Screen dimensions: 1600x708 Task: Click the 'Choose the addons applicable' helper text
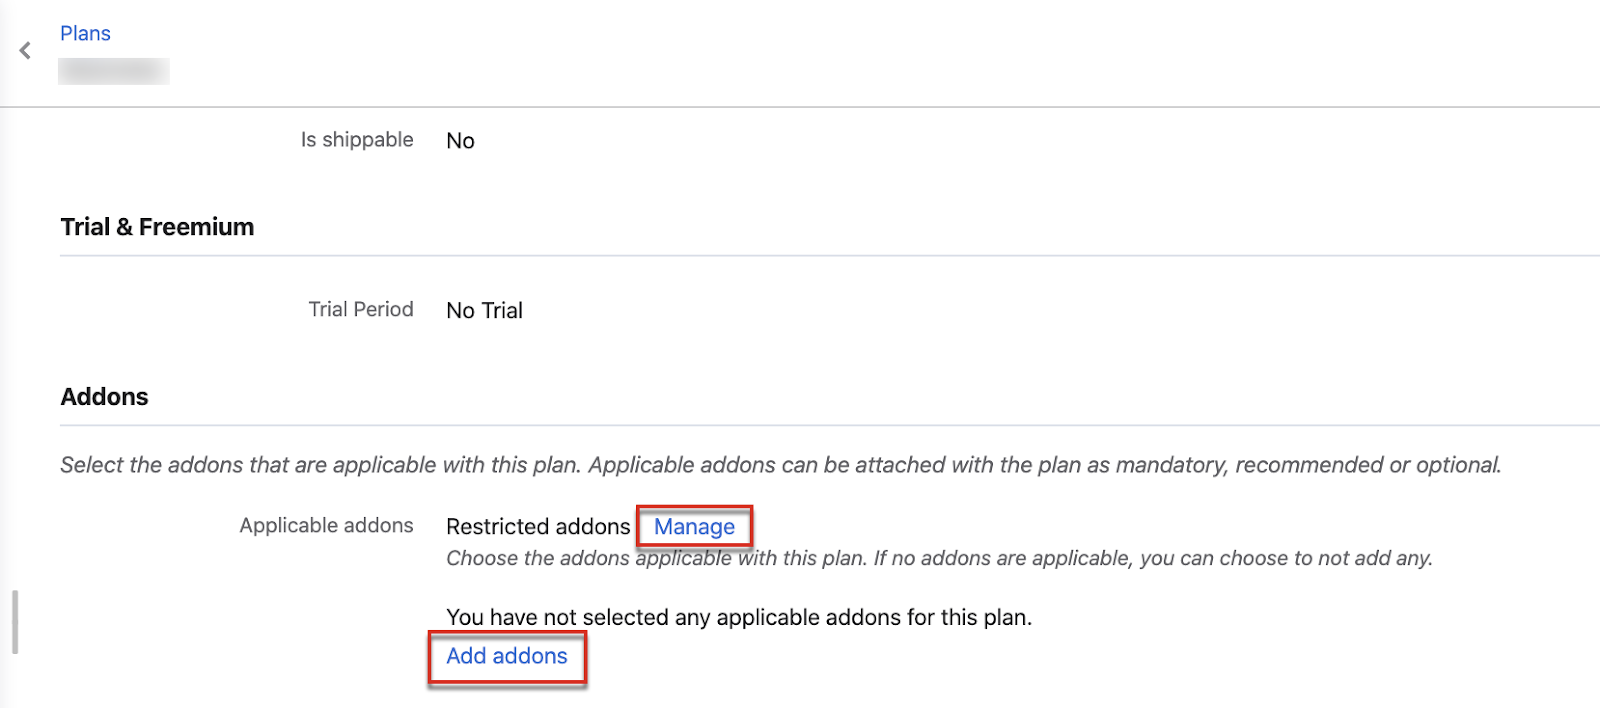click(x=939, y=558)
